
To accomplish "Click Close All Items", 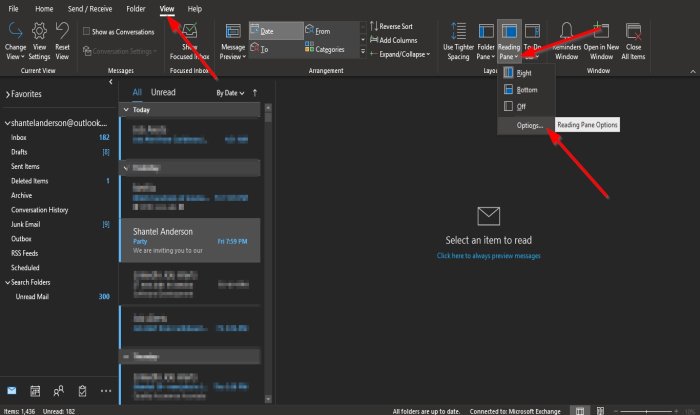I will click(633, 41).
